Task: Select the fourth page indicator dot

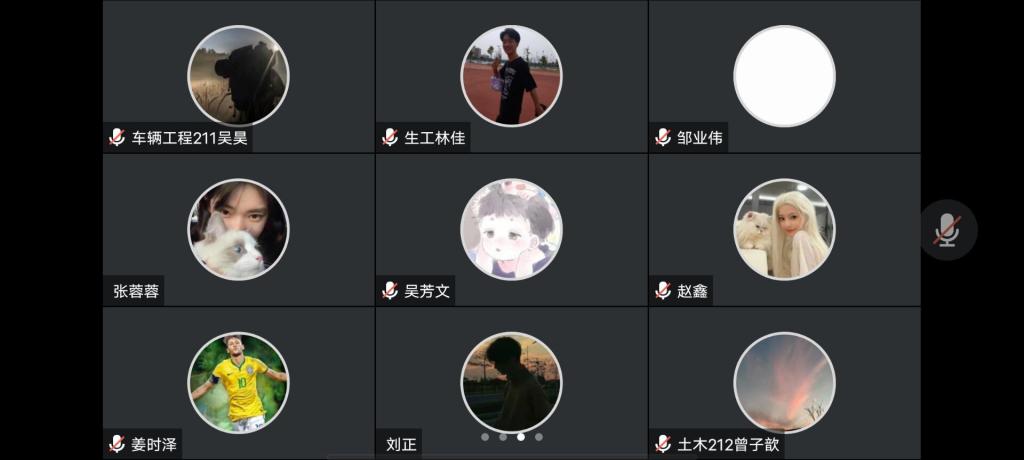Action: click(539, 437)
